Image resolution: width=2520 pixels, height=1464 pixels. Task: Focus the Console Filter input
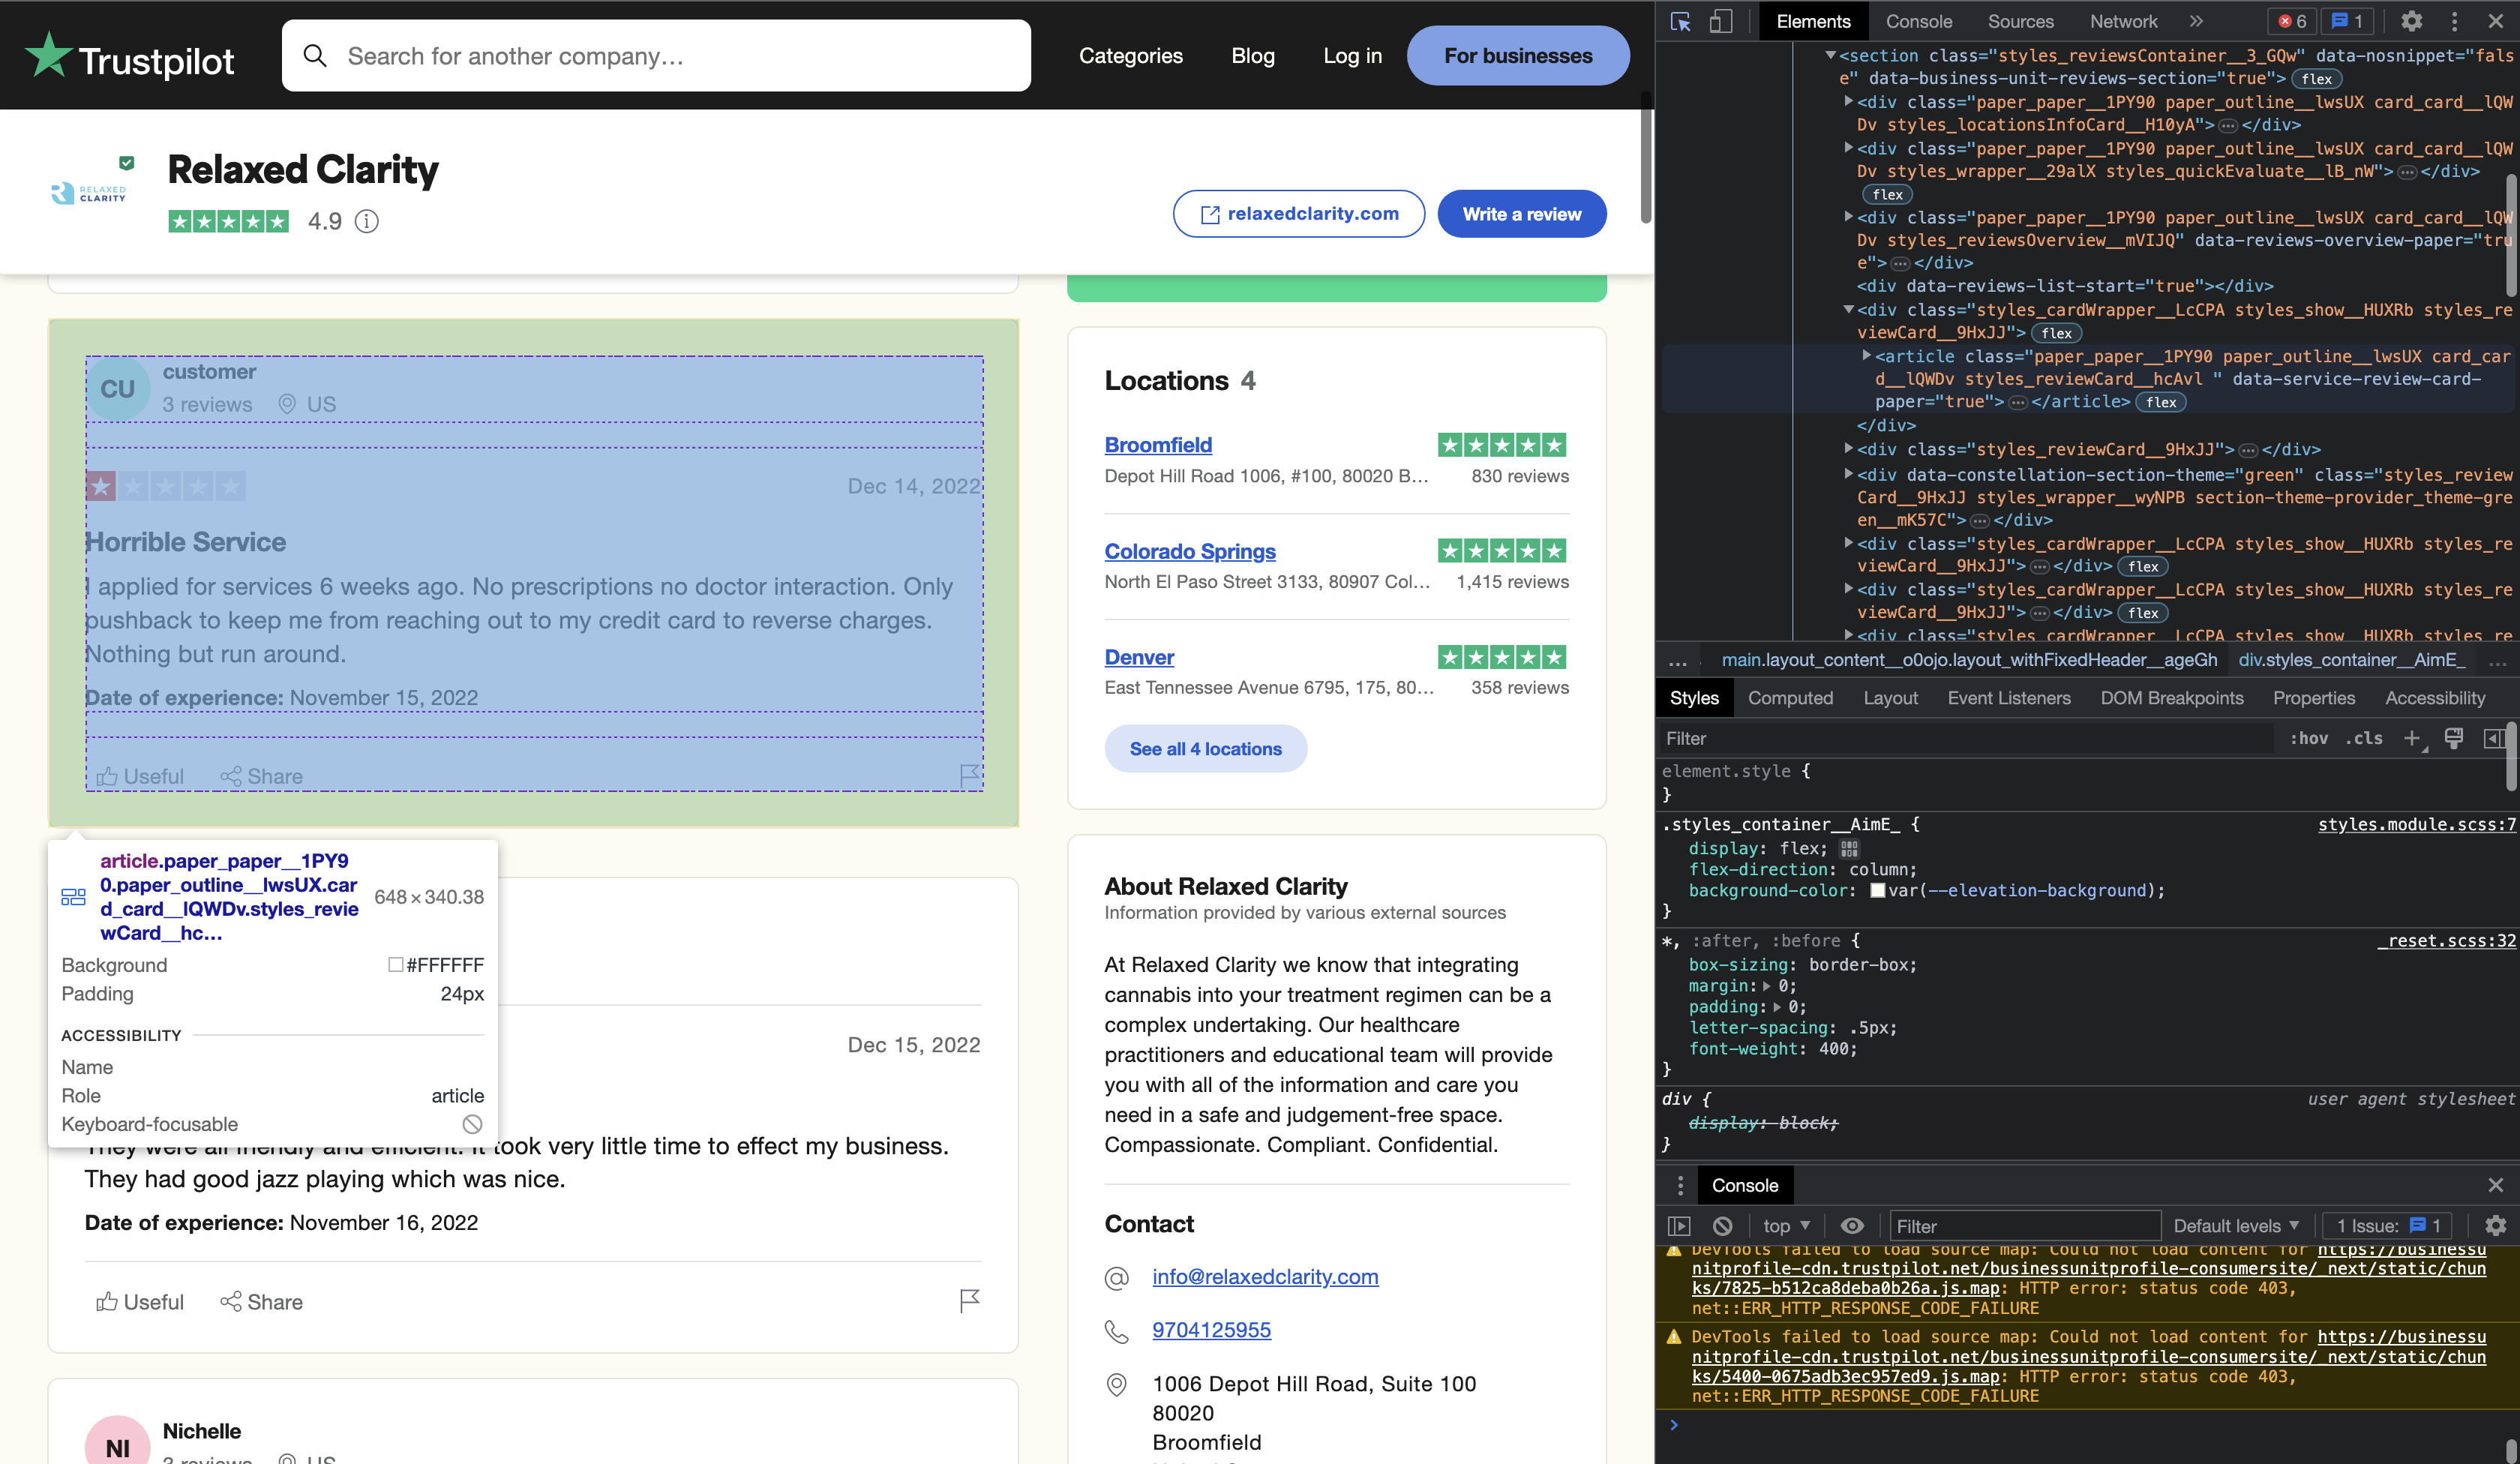pos(2024,1225)
